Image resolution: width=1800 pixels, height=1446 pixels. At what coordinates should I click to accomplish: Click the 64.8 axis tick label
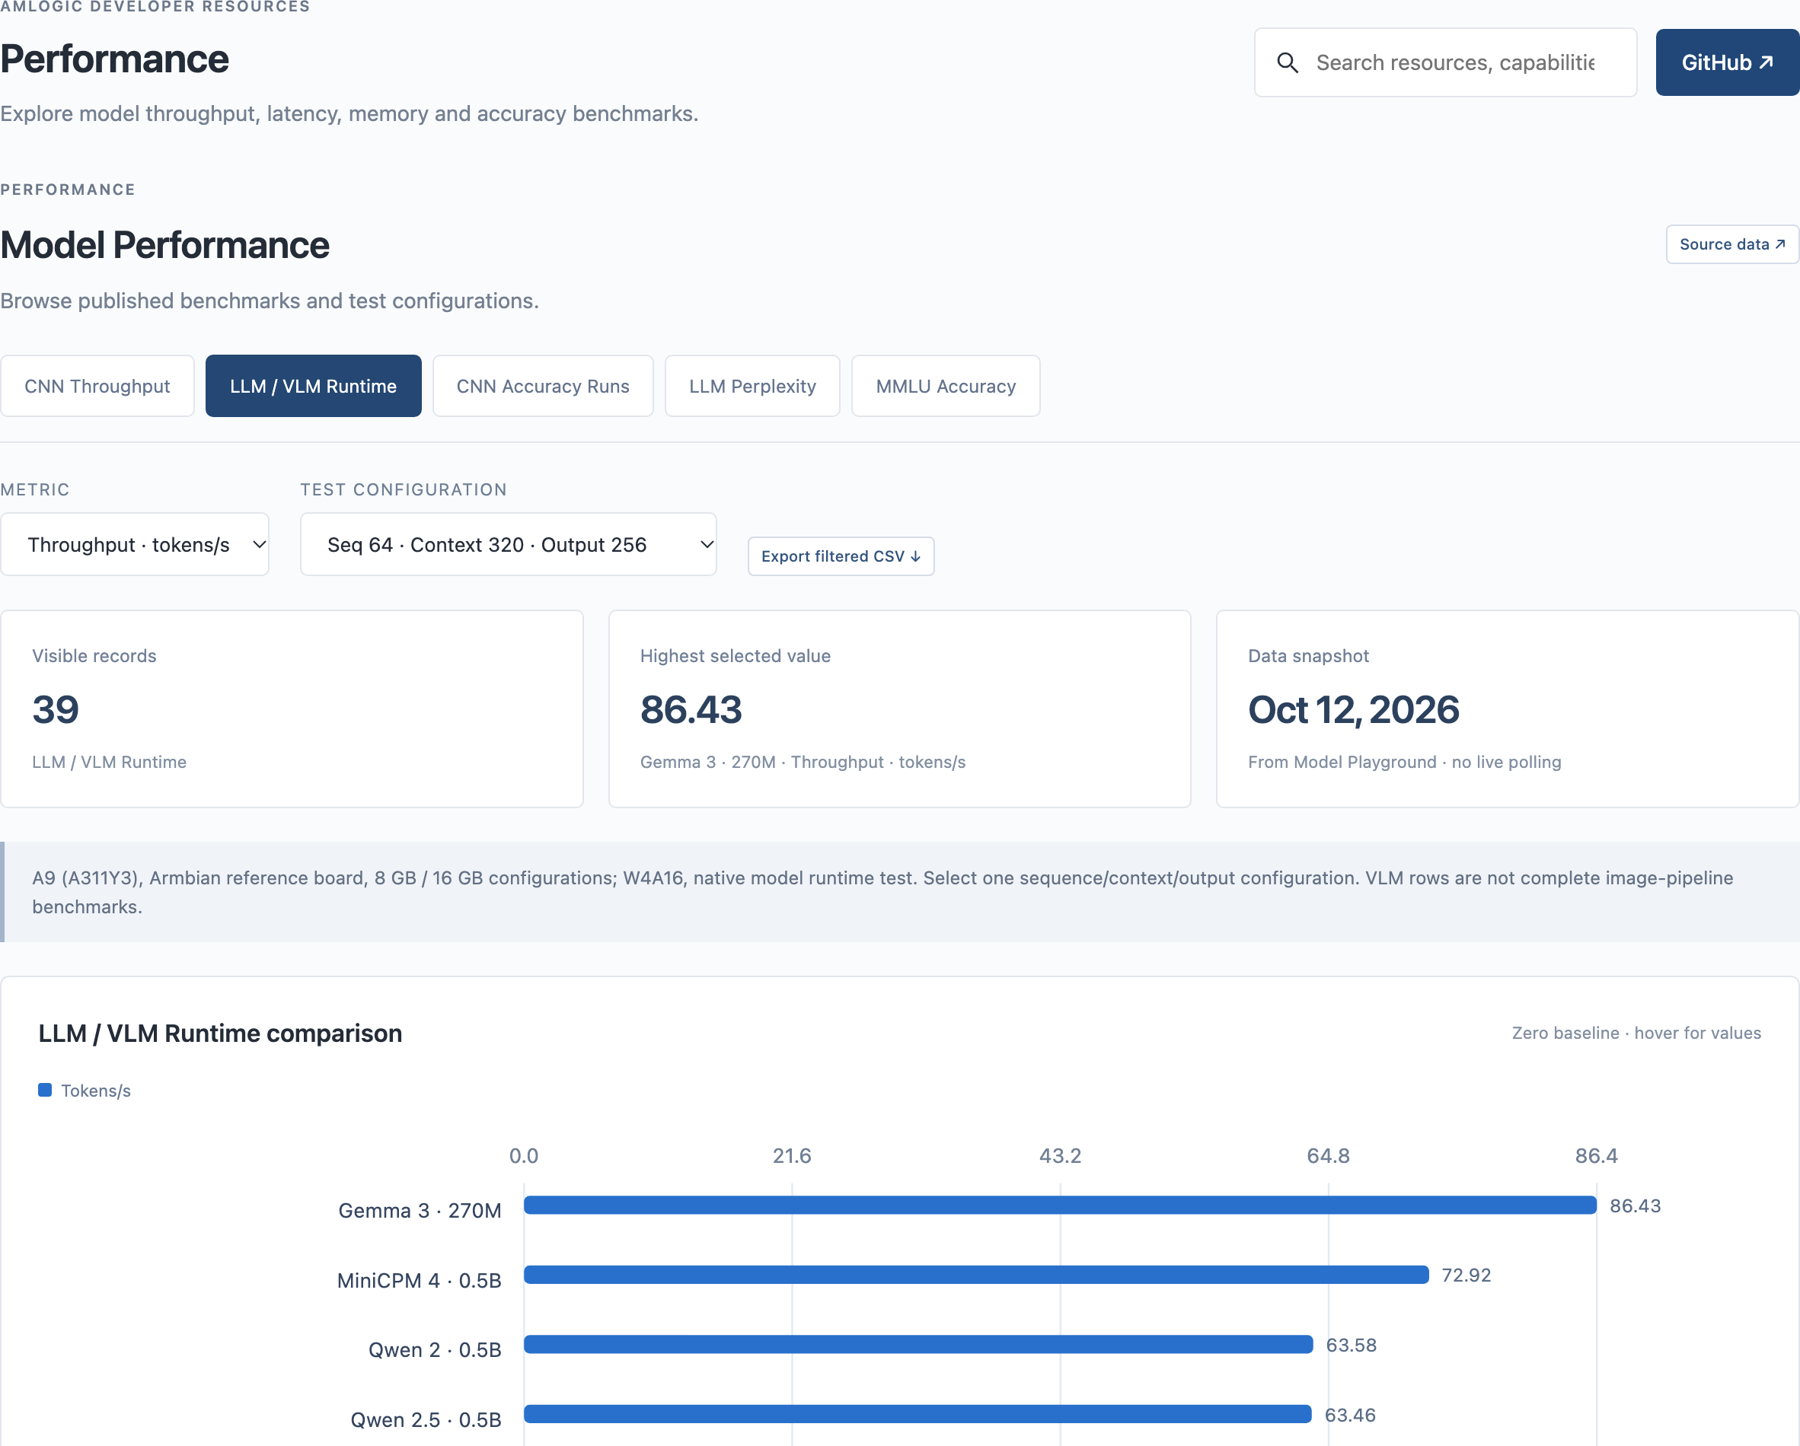[x=1328, y=1156]
